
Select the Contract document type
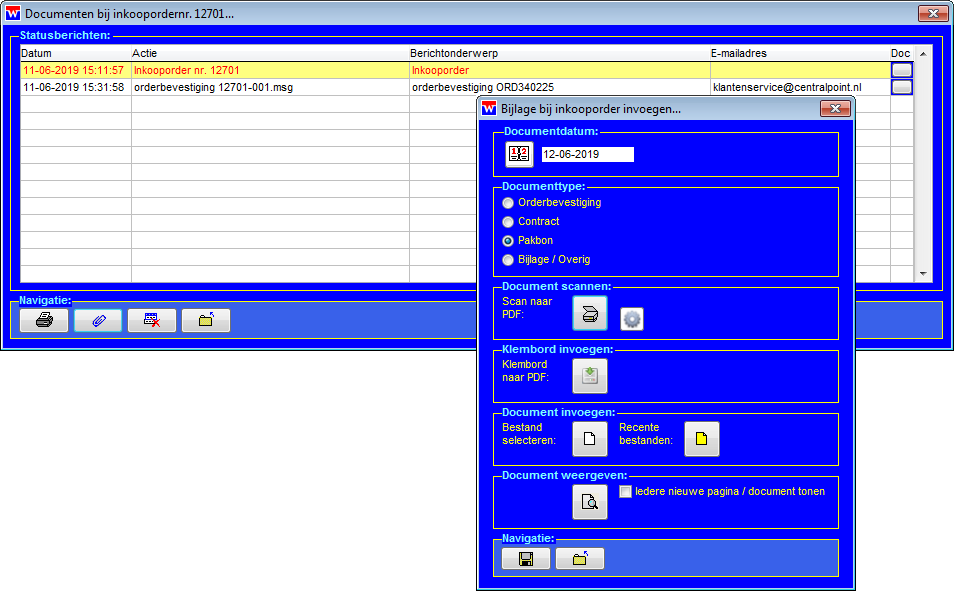pyautogui.click(x=508, y=222)
